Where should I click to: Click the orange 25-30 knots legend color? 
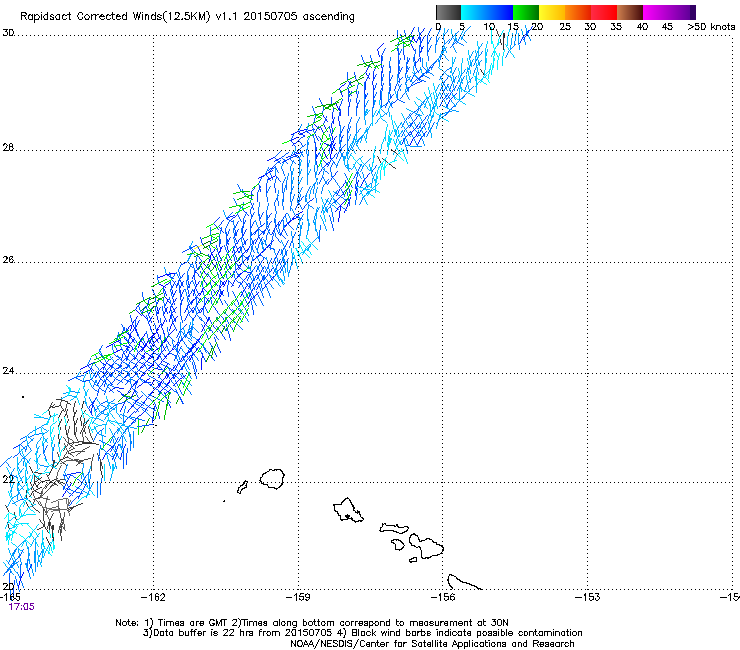click(x=578, y=12)
